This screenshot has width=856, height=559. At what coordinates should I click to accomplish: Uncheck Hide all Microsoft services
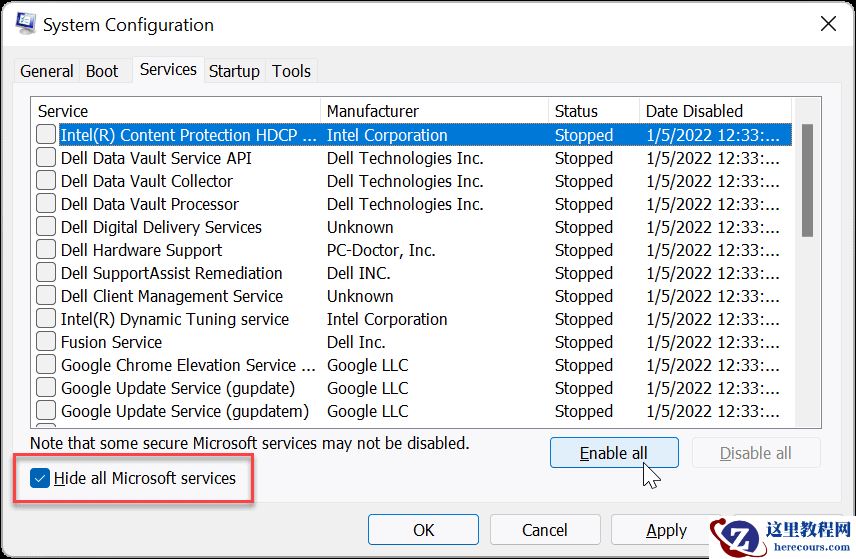pos(40,478)
